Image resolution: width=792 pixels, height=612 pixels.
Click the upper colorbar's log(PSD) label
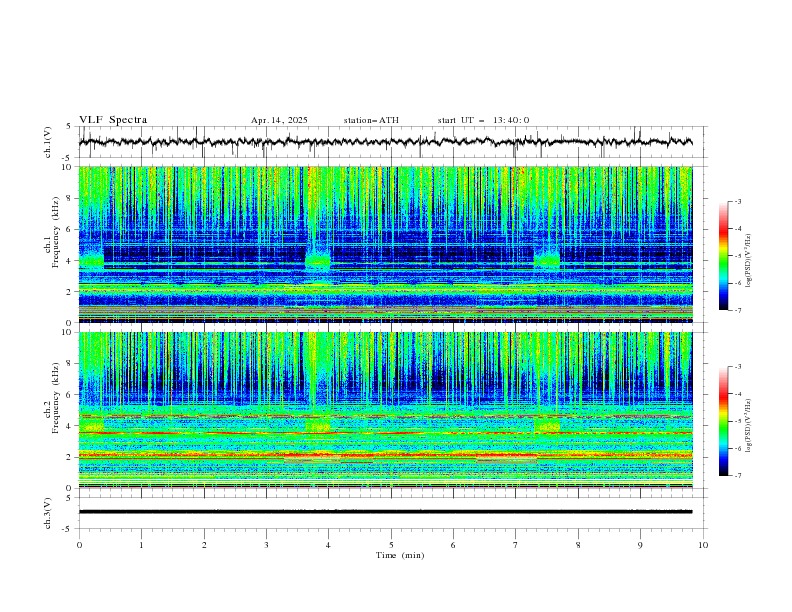coord(748,261)
